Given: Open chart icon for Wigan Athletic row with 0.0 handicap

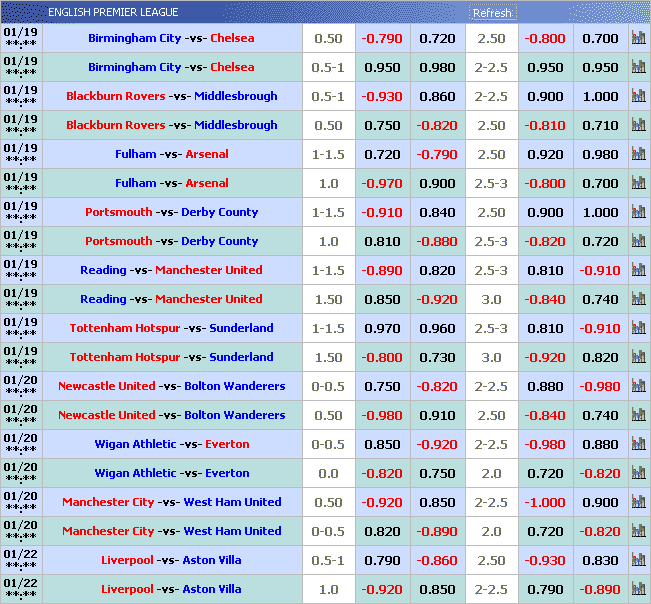Looking at the screenshot, I should [638, 473].
